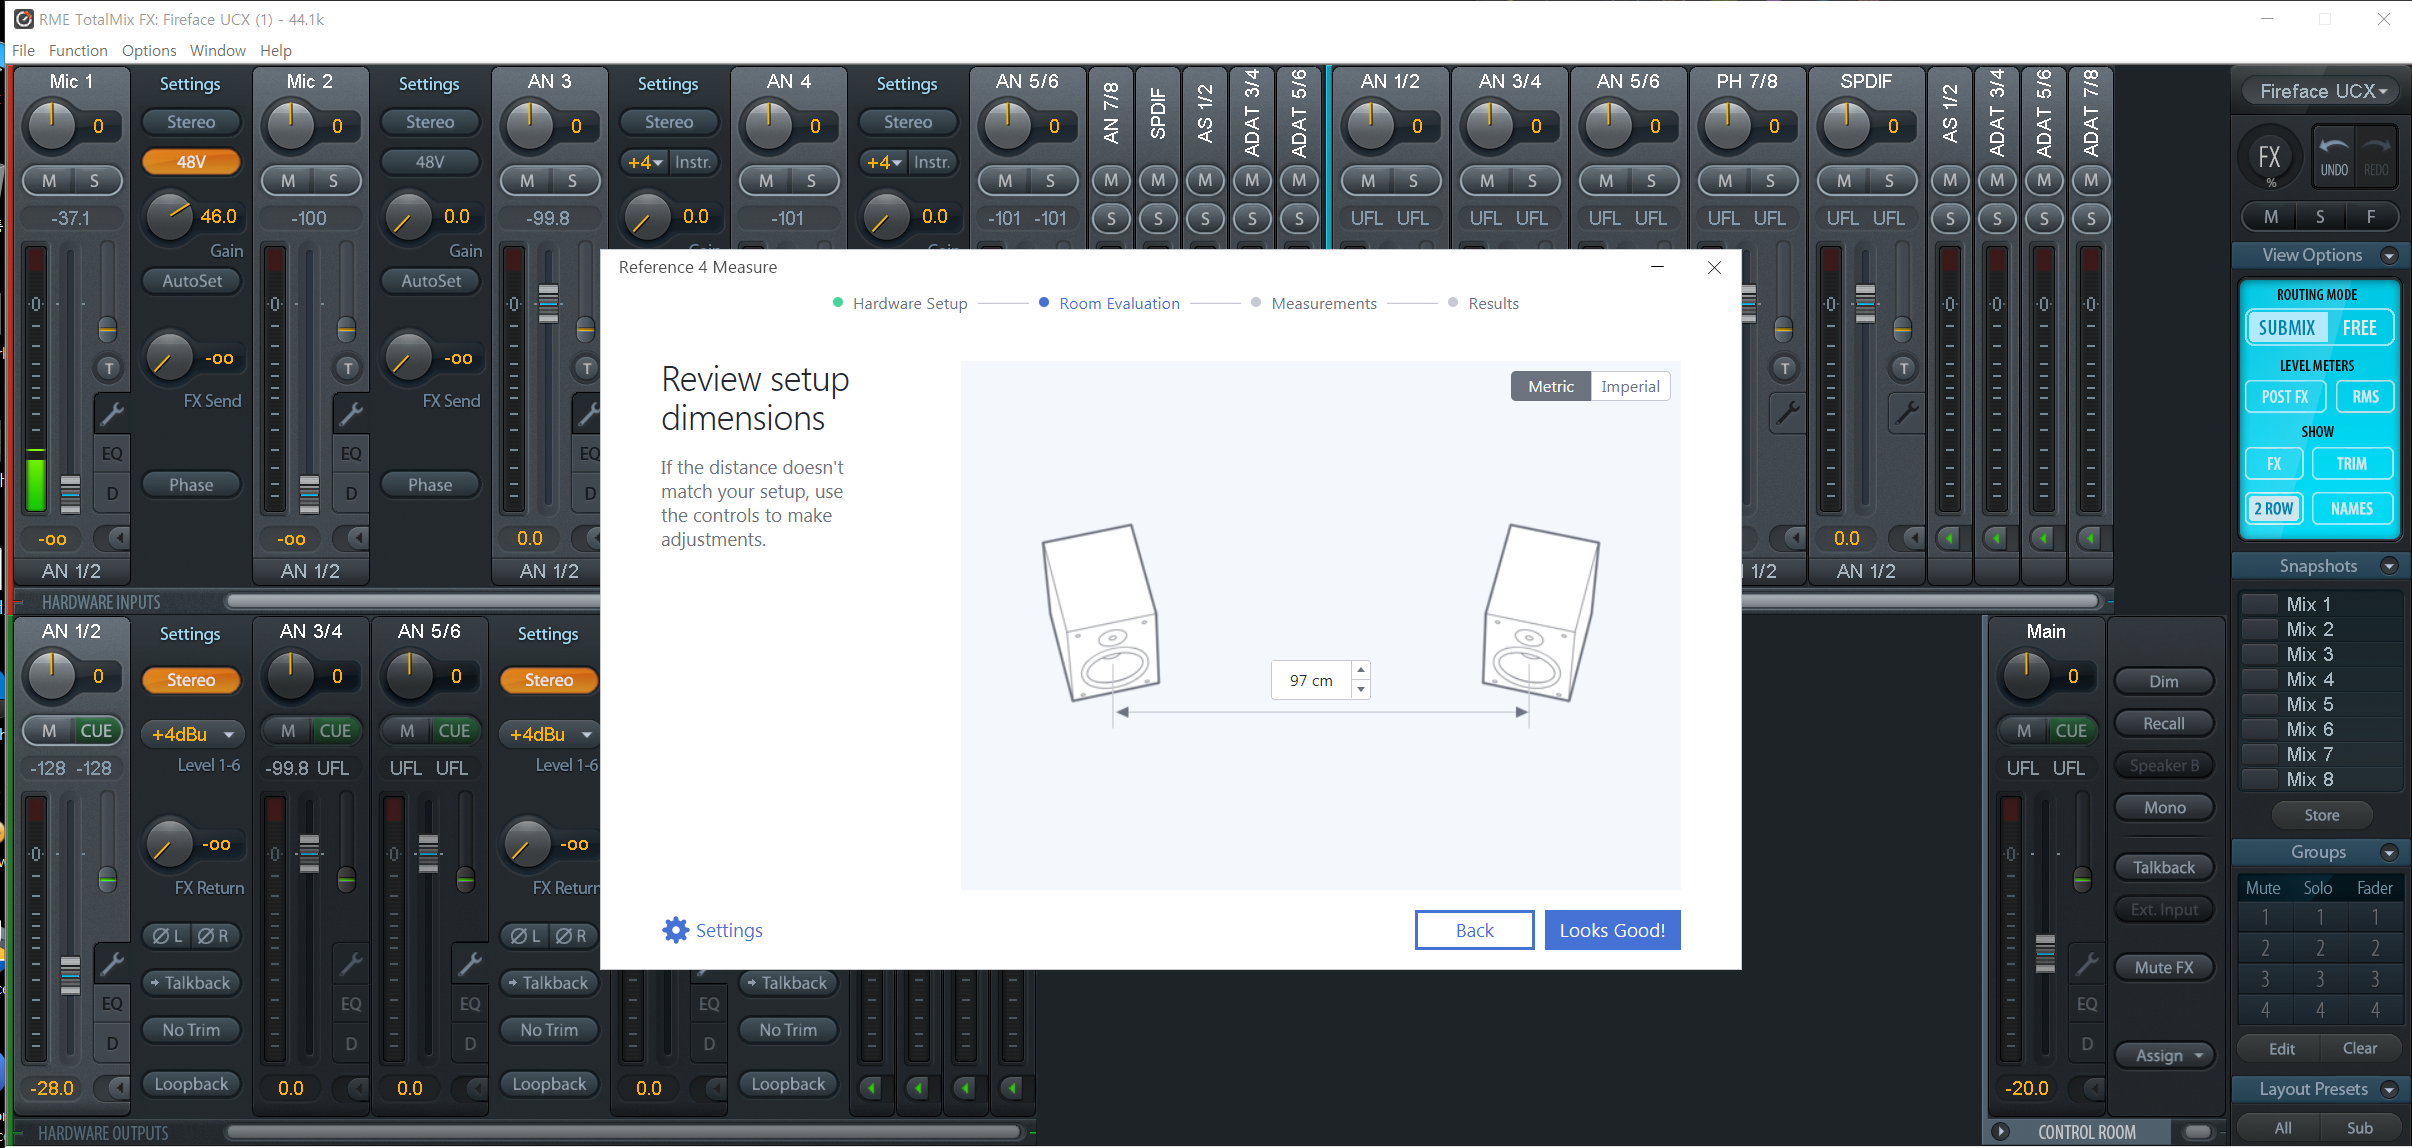Click the wrench icon on Main channel
The image size is (2412, 1148).
pos(2087,964)
